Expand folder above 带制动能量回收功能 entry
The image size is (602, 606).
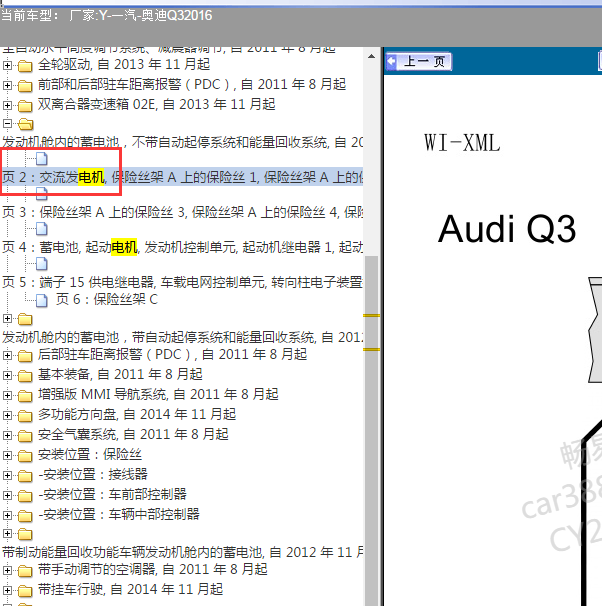(7, 534)
